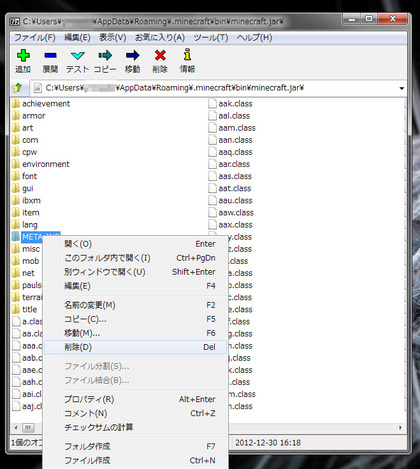The image size is (420, 469).
Task: Select the aax.class file
Action: 230,225
